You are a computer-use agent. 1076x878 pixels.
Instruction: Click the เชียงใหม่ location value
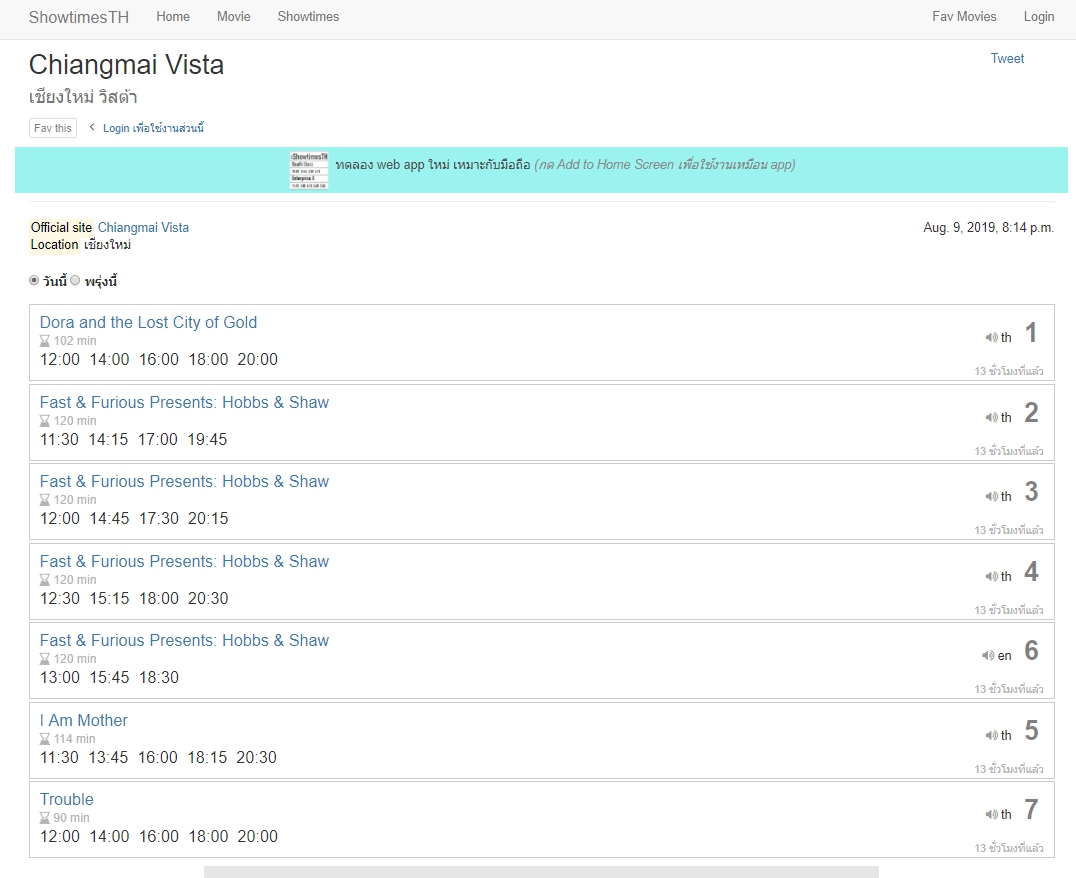(x=108, y=244)
